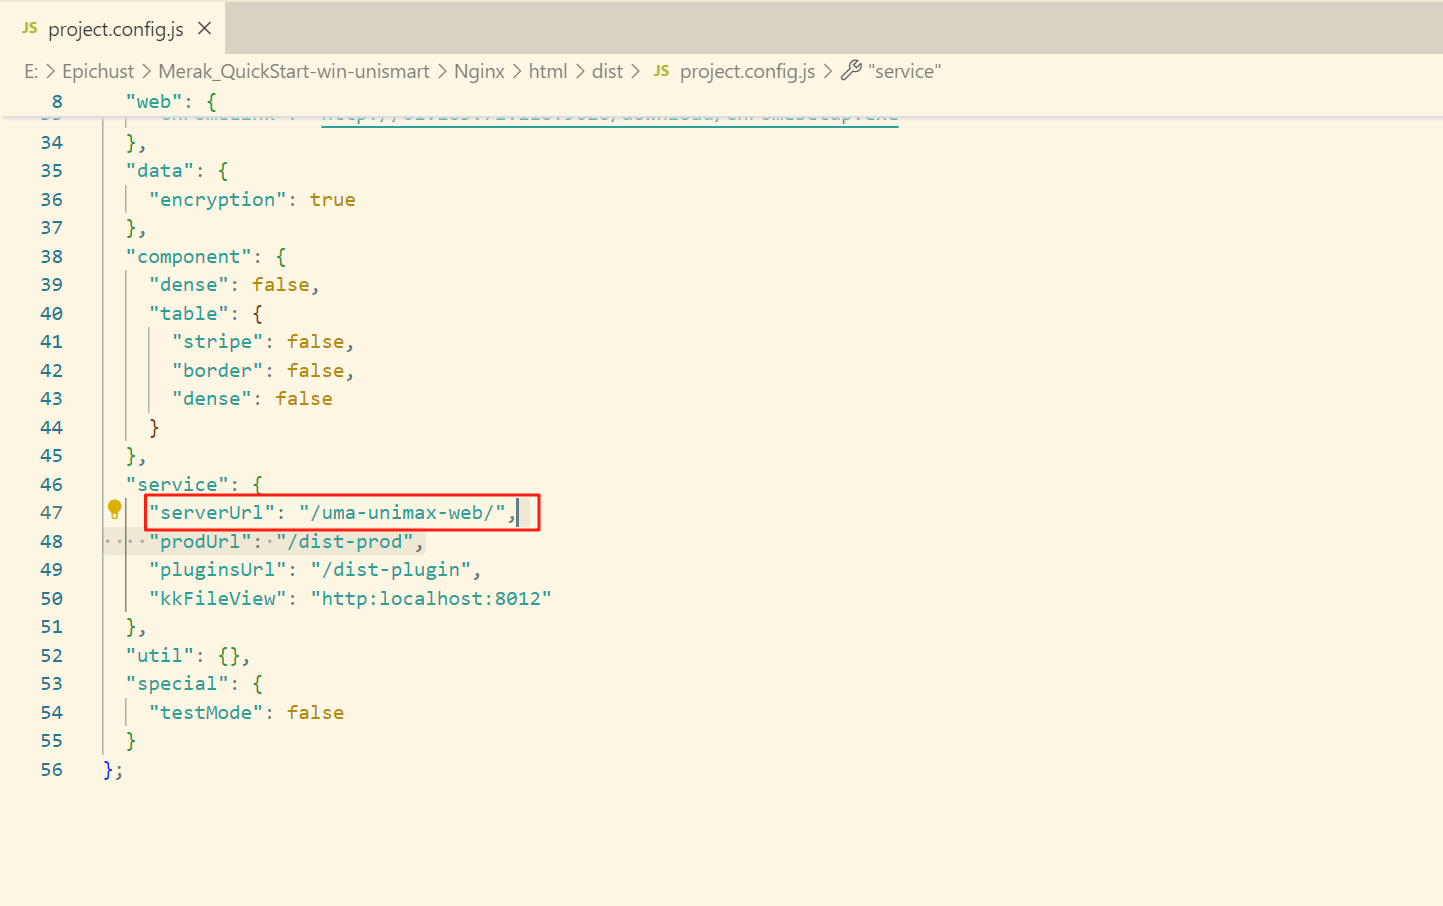
Task: Click the wrench icon beside "service" breadcrumb
Action: pos(851,71)
